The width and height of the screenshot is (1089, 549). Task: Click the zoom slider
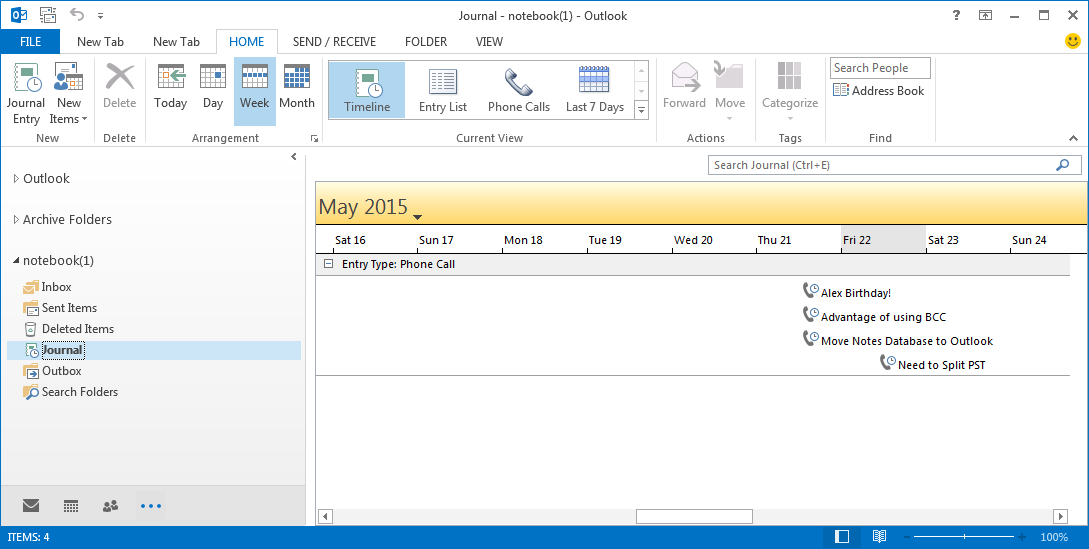963,537
